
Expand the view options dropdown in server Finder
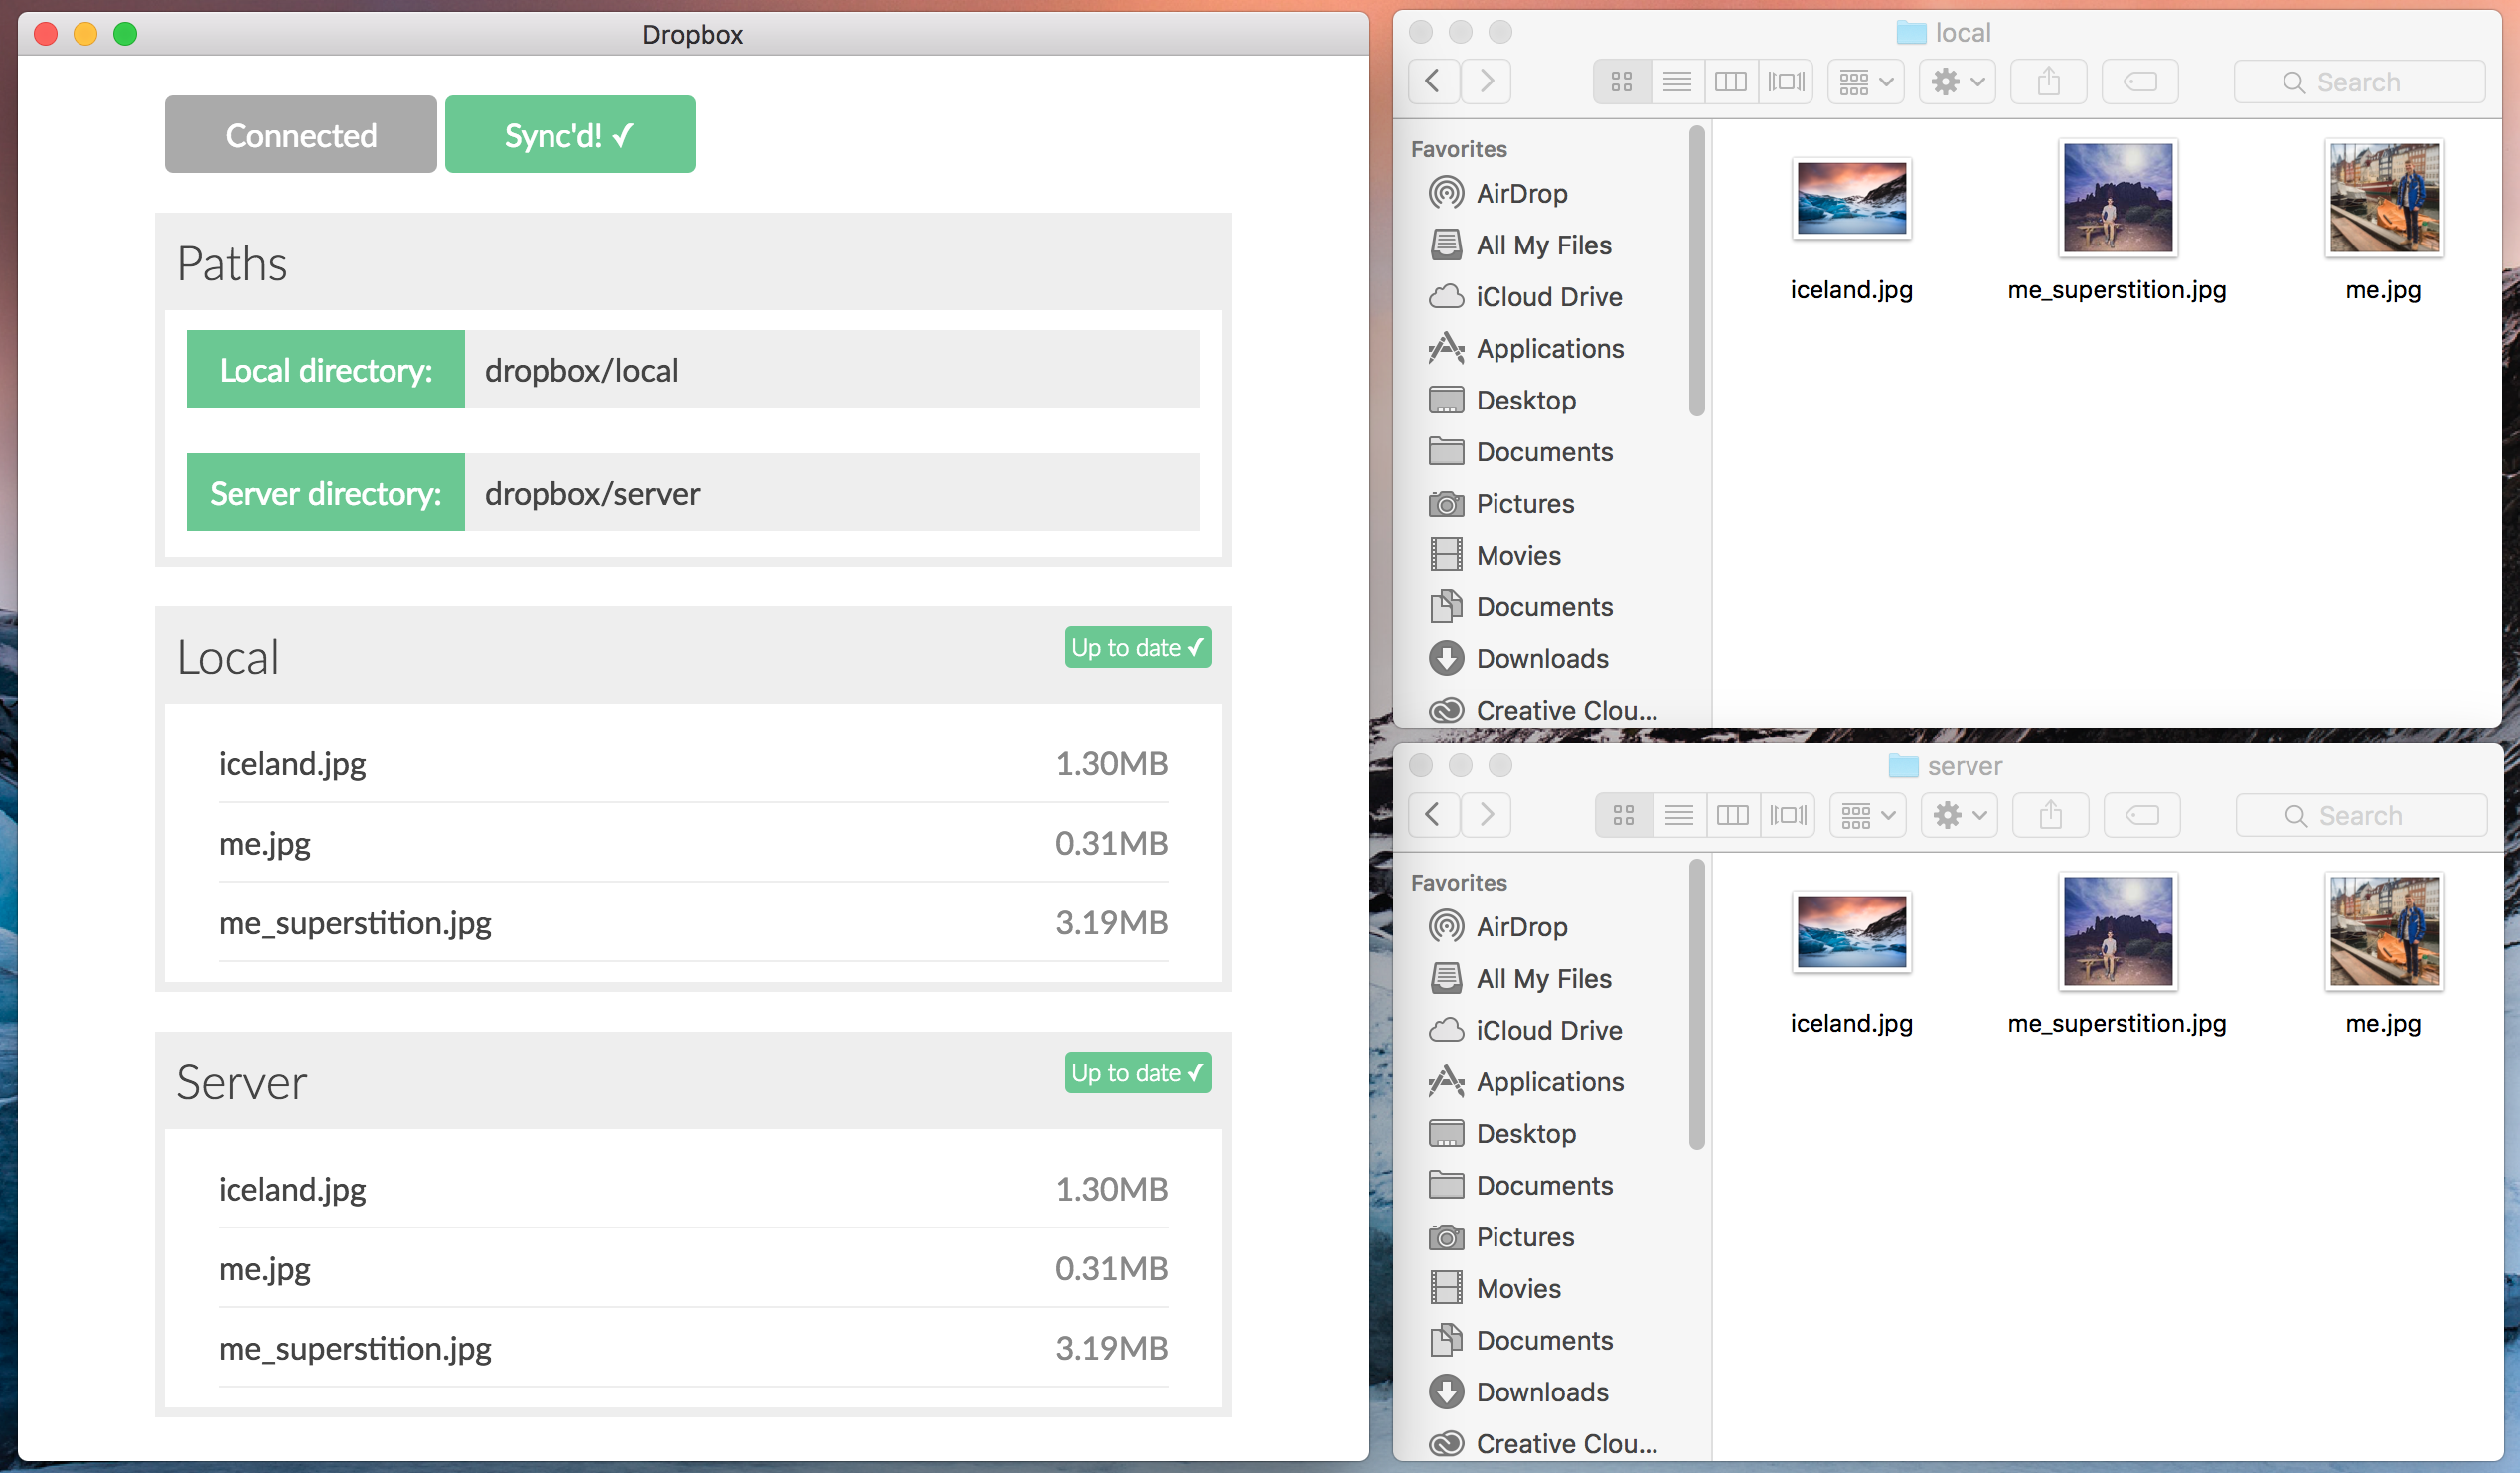coord(1866,815)
